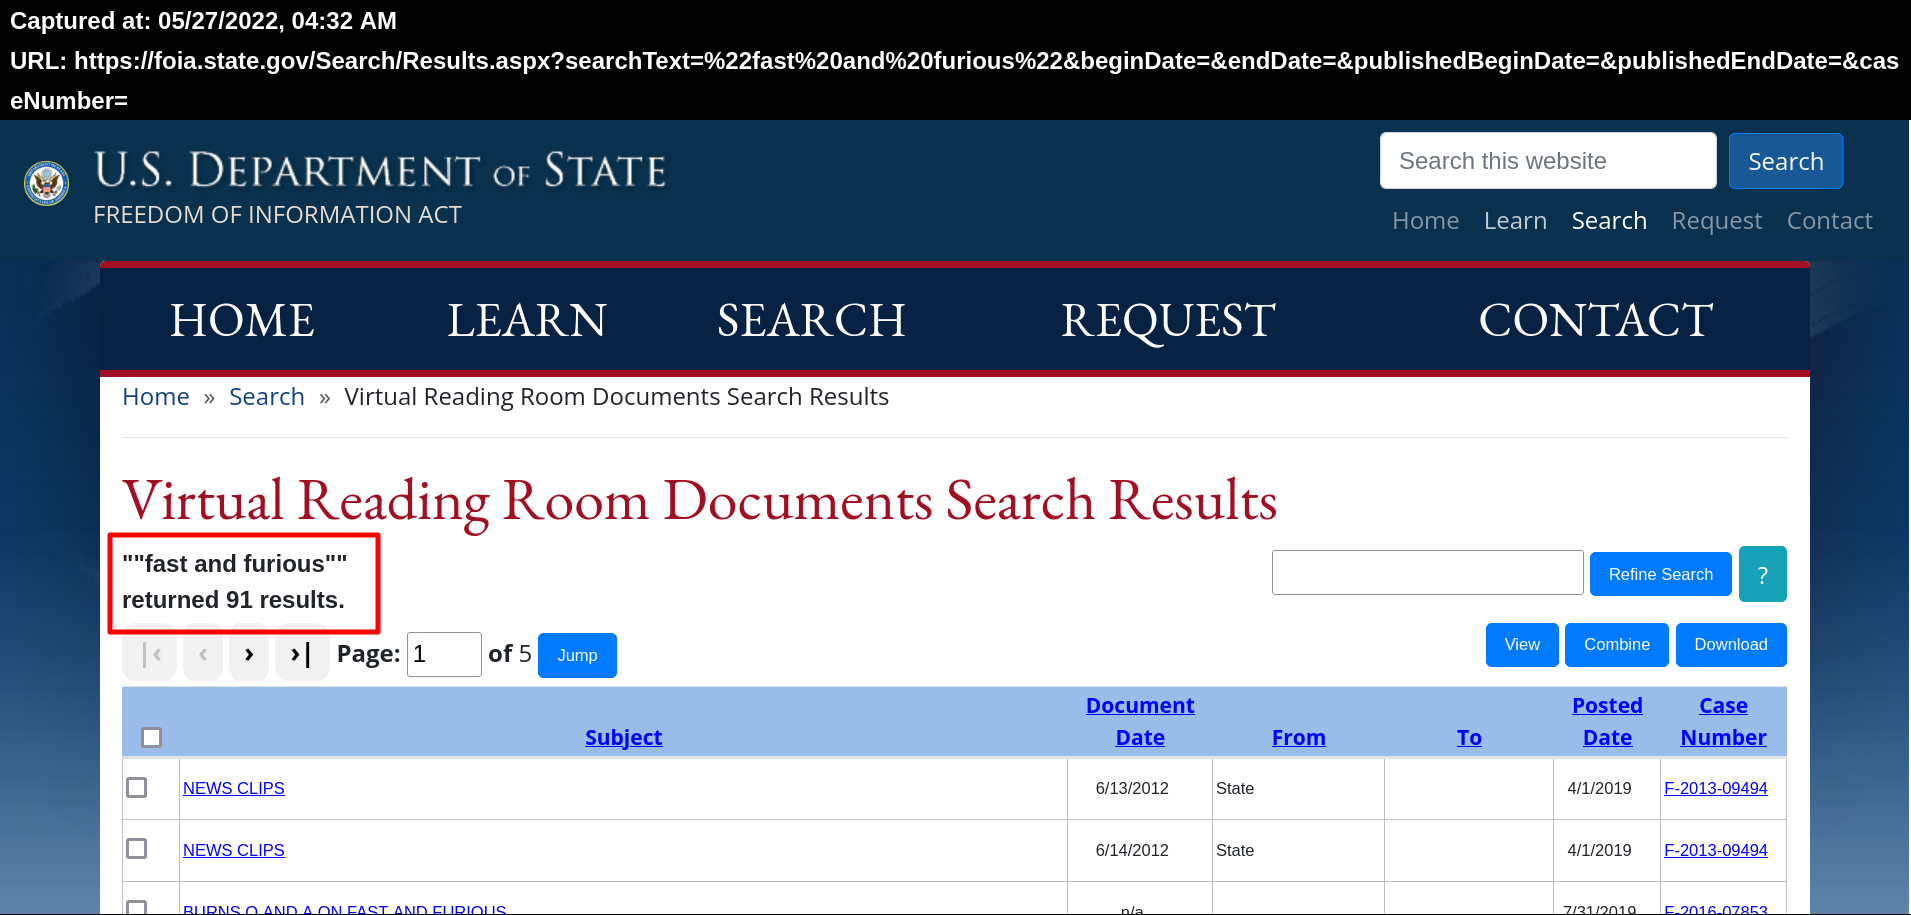The image size is (1911, 915).
Task: Follow the Home breadcrumb link
Action: click(156, 397)
